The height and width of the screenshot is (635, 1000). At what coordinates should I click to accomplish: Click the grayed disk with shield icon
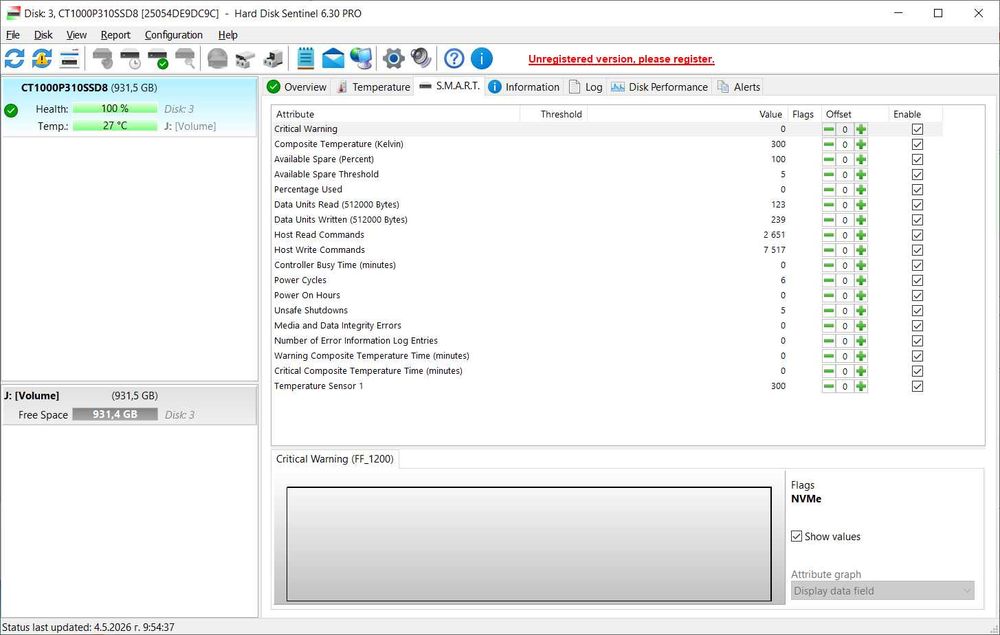(103, 59)
